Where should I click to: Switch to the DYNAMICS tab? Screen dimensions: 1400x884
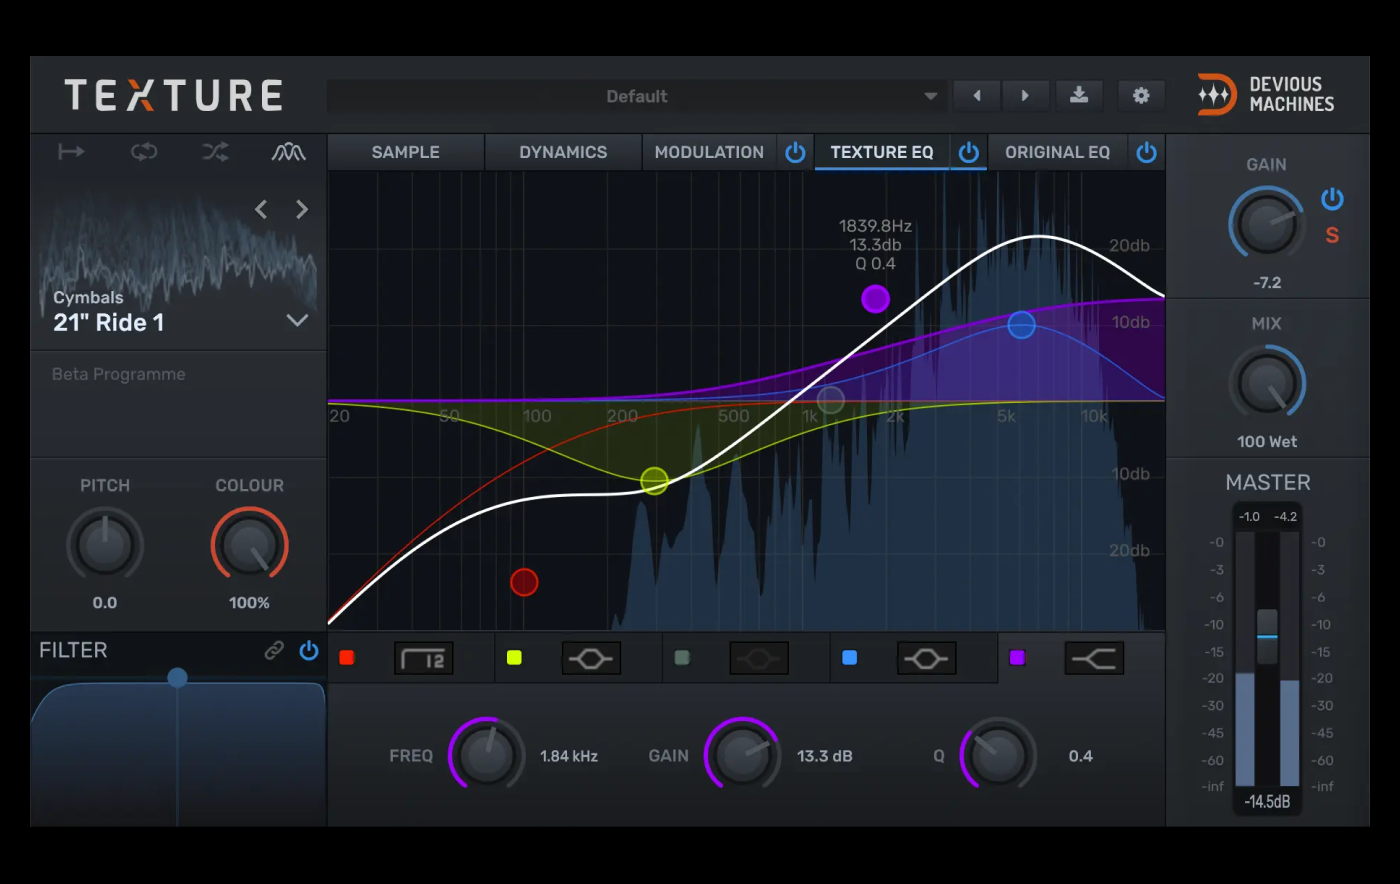(x=563, y=152)
